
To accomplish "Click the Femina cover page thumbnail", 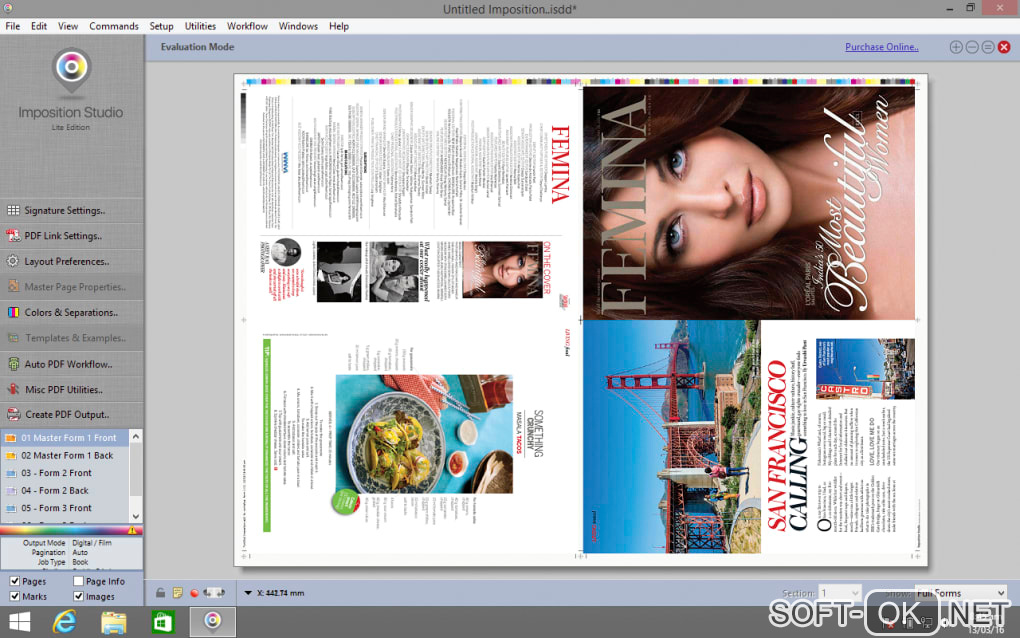I will click(x=749, y=203).
